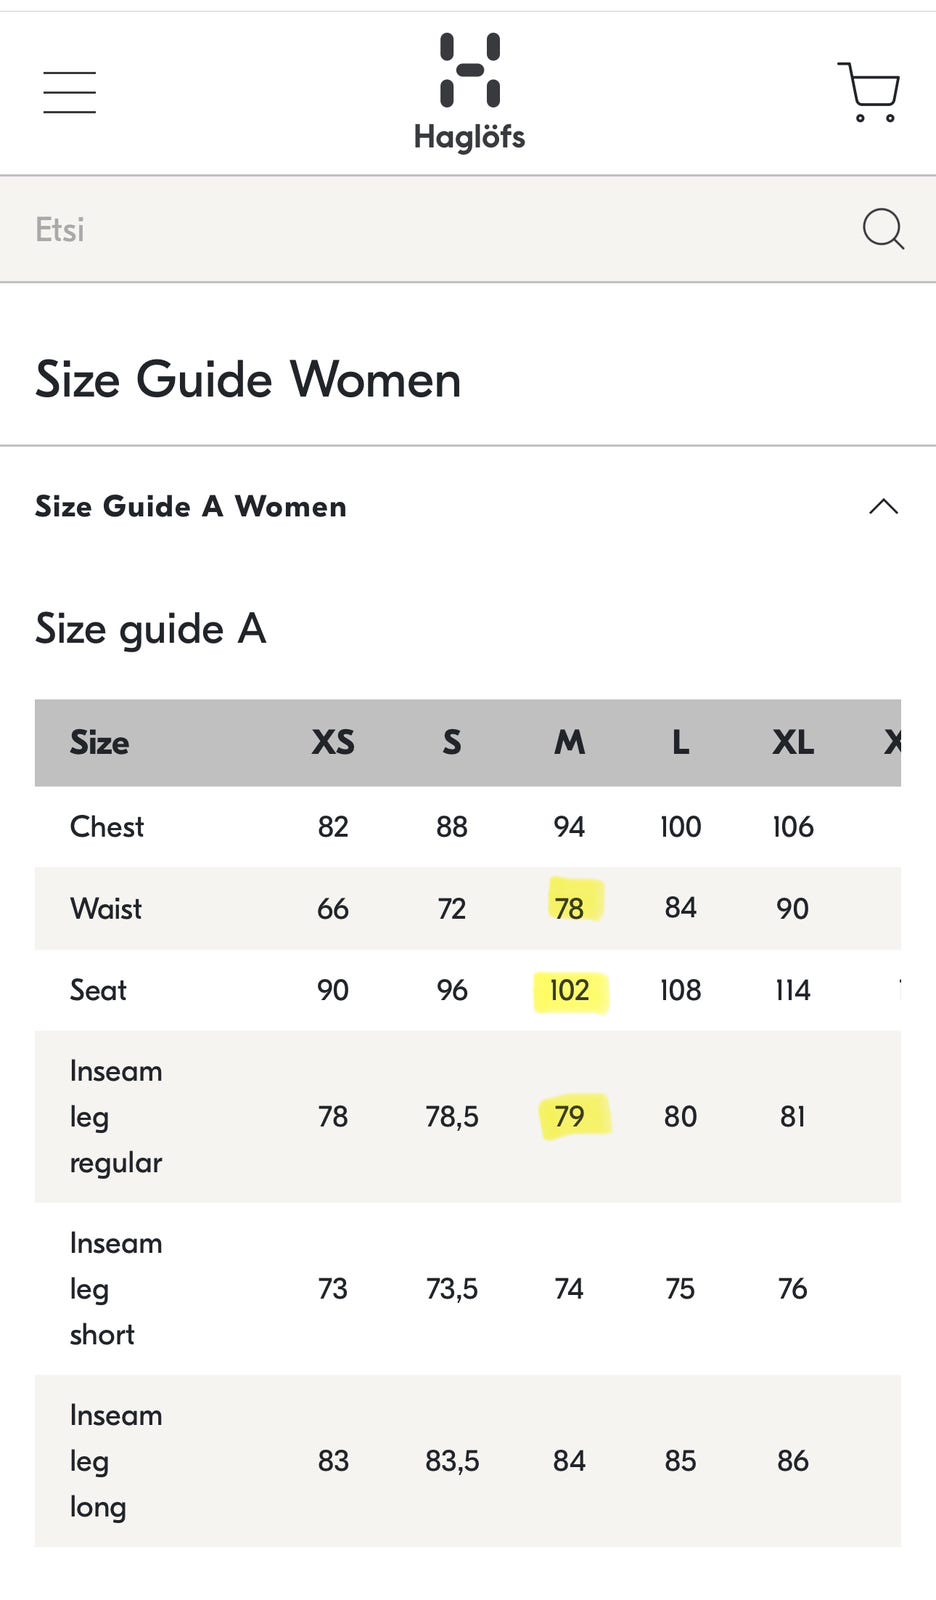Open the hamburger navigation menu
The image size is (936, 1600).
click(69, 92)
